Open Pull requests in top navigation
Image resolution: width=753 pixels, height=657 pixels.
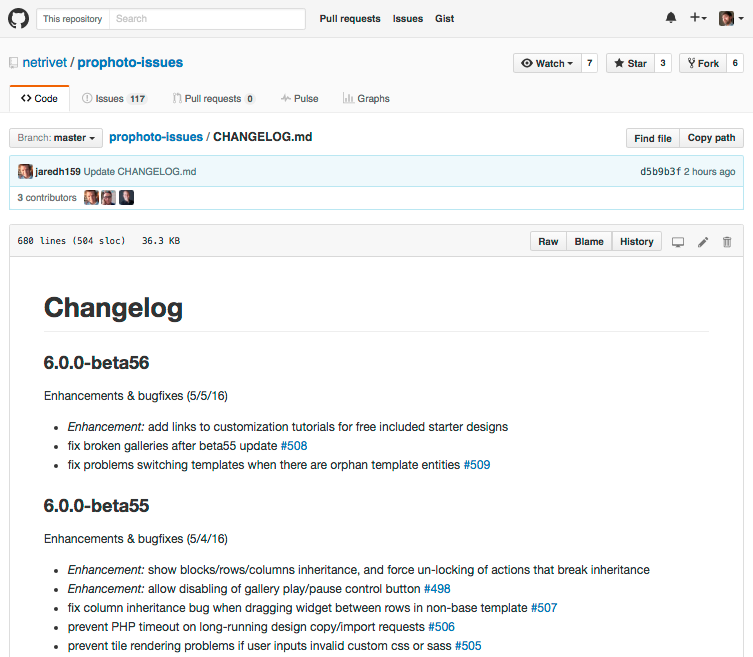click(x=350, y=19)
